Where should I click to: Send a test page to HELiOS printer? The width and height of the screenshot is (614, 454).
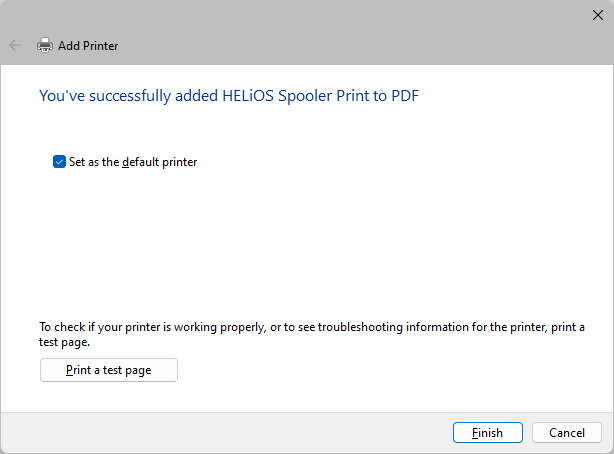tap(109, 370)
